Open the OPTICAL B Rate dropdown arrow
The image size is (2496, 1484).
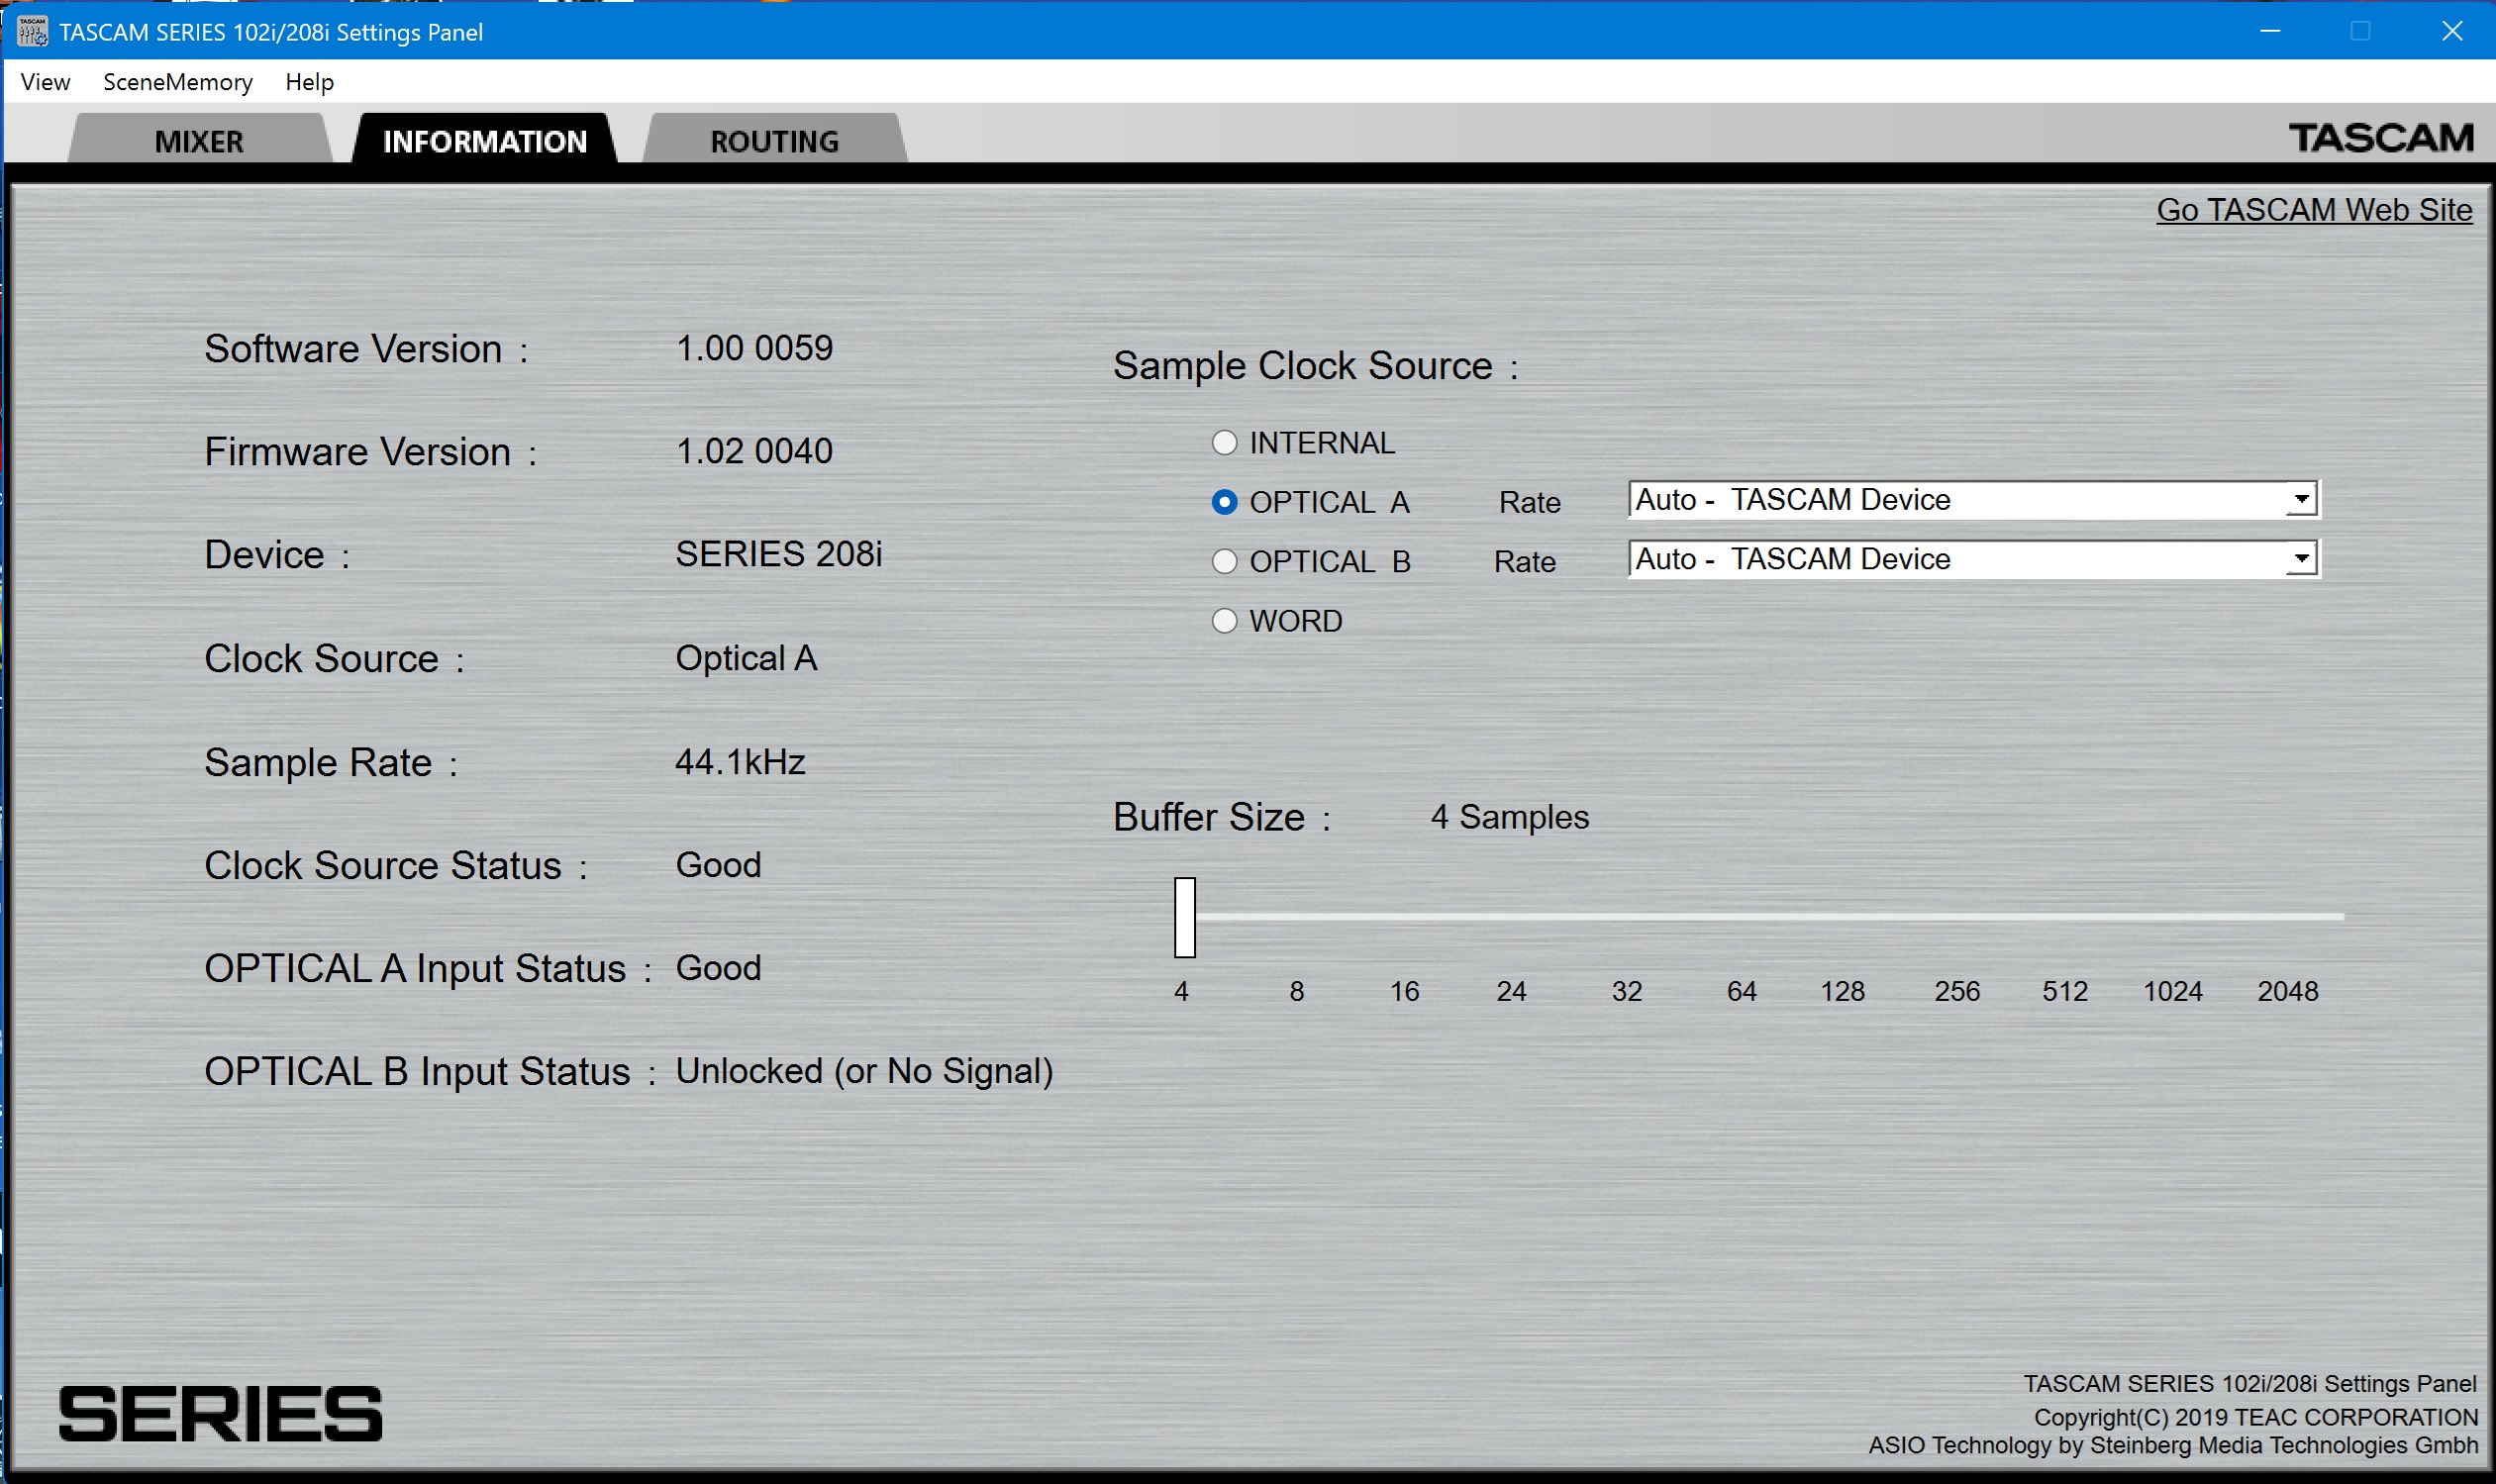pos(2301,558)
